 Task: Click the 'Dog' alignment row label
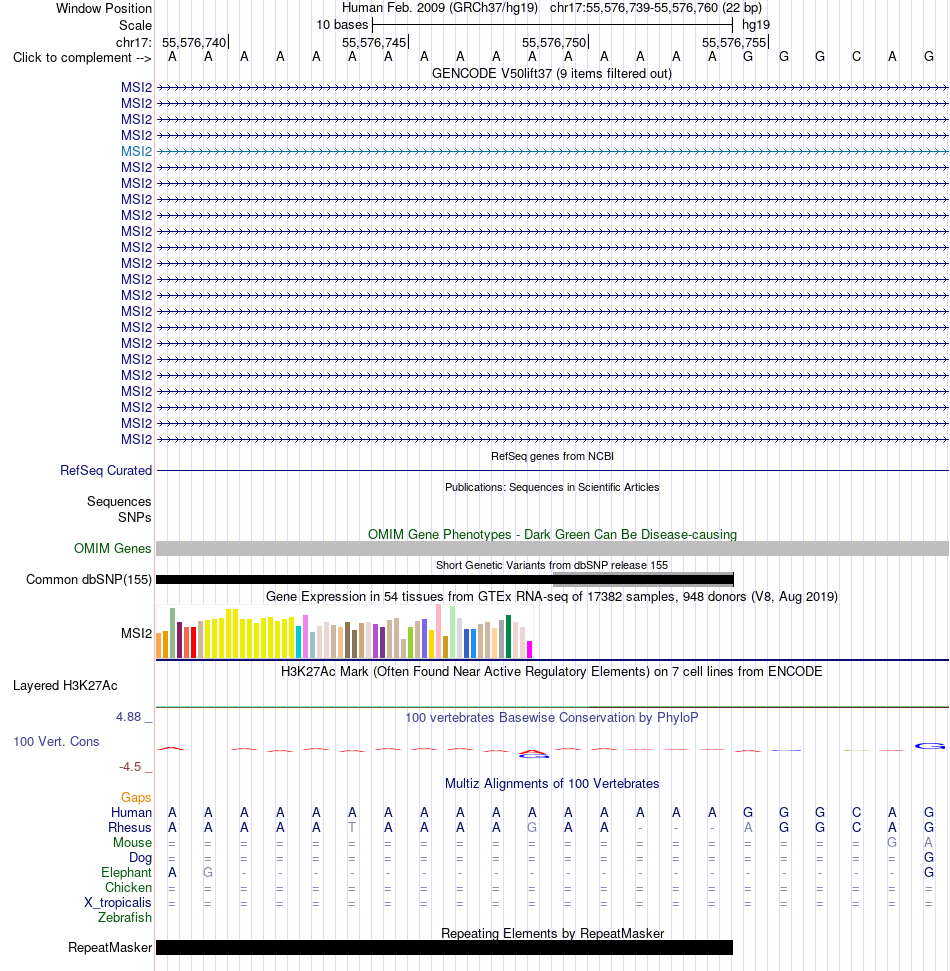[141, 858]
